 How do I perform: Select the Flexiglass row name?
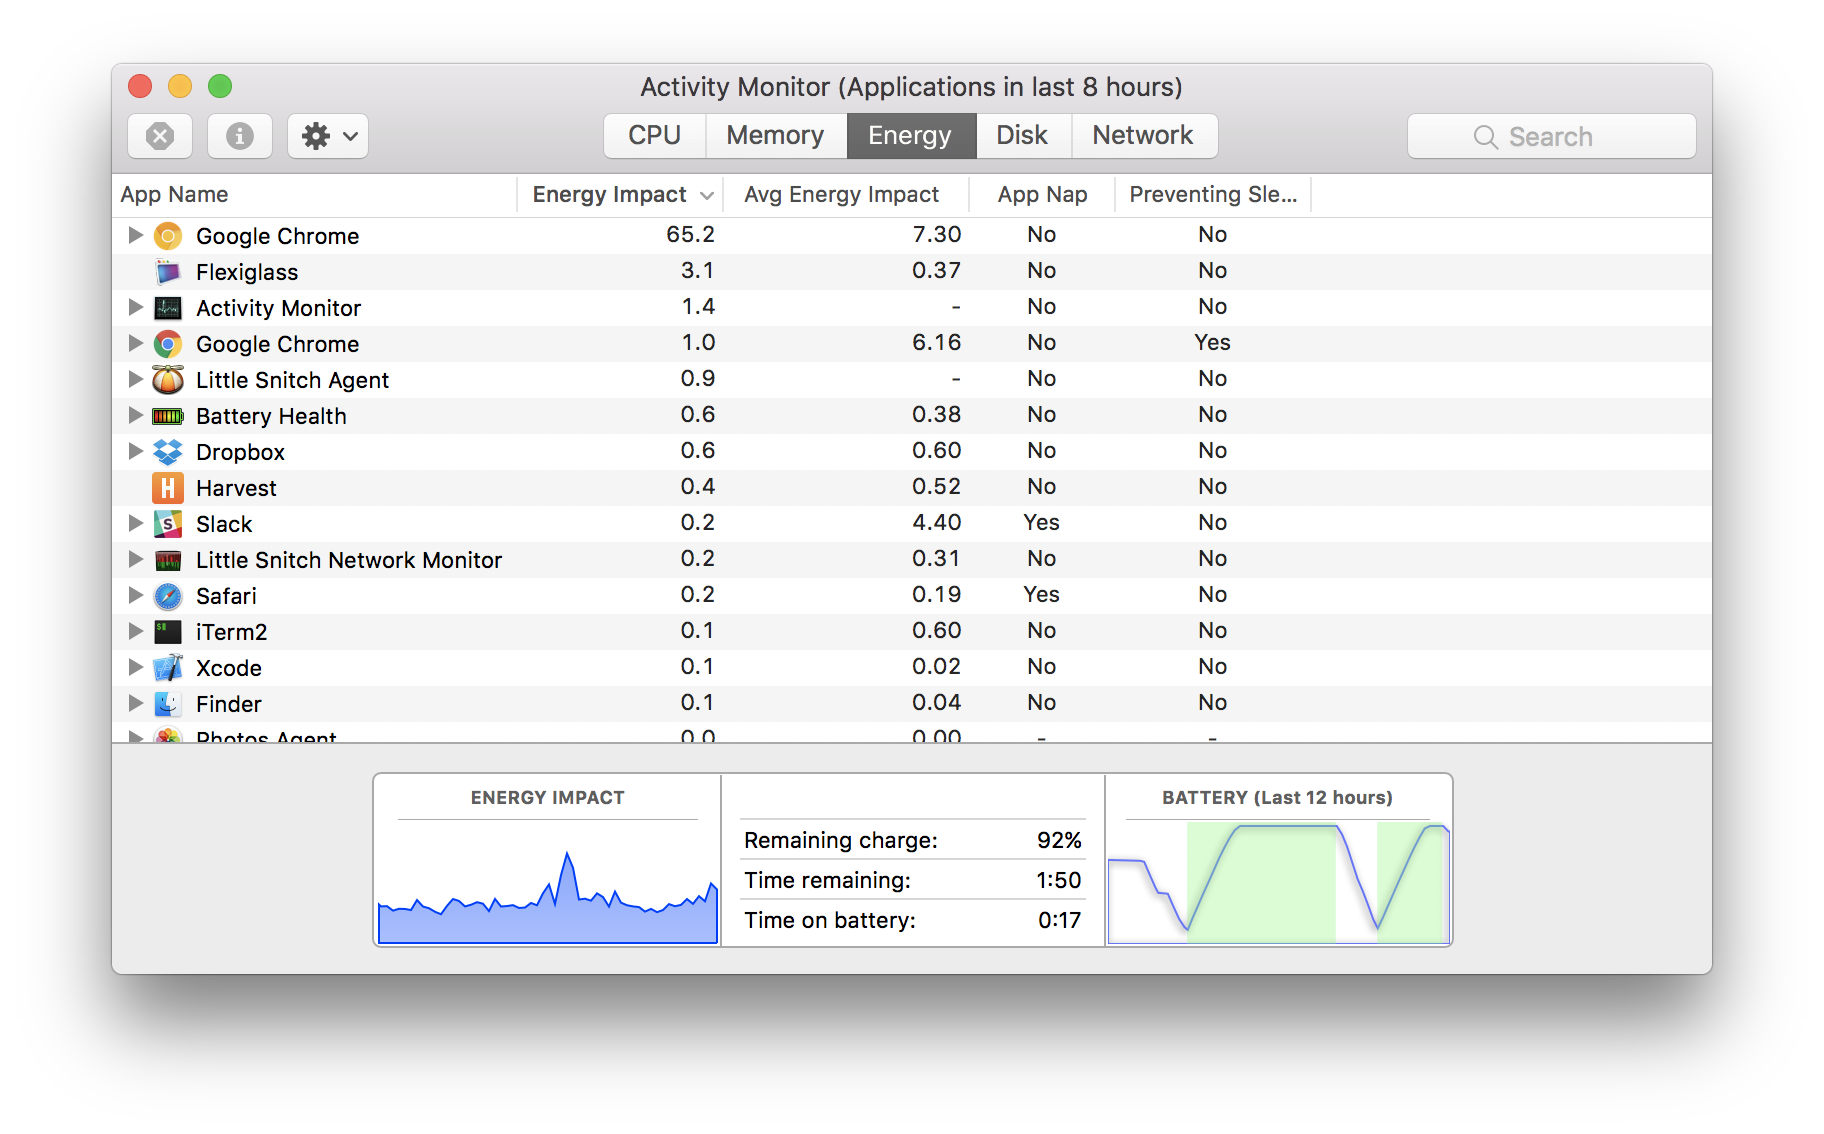click(x=247, y=272)
